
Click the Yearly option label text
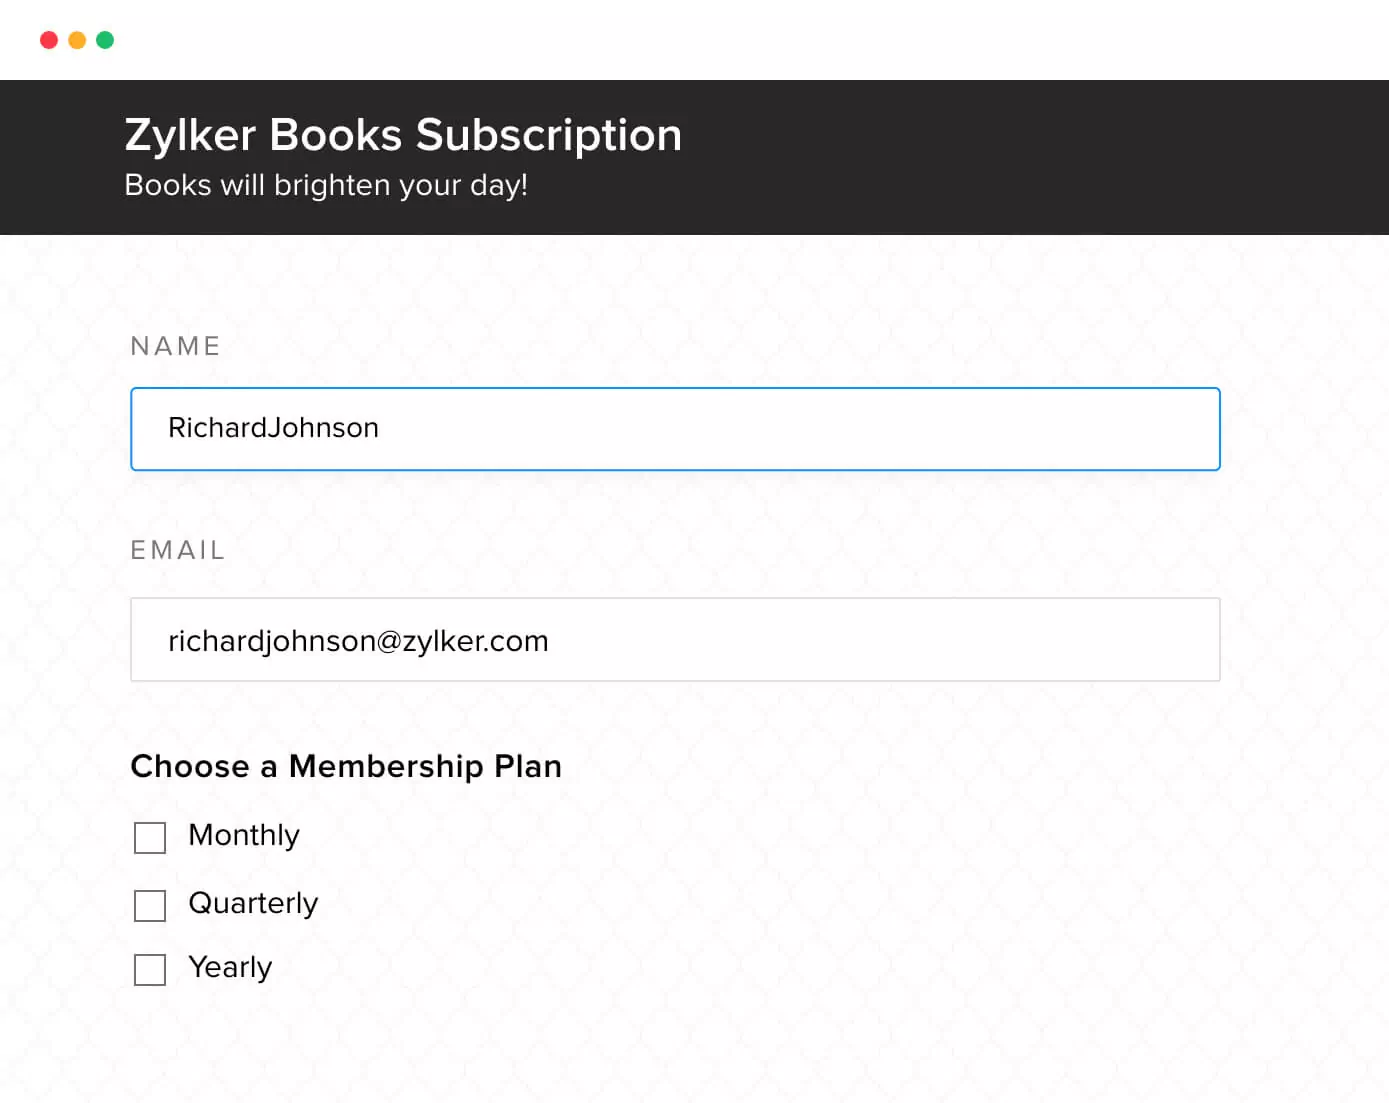coord(230,967)
